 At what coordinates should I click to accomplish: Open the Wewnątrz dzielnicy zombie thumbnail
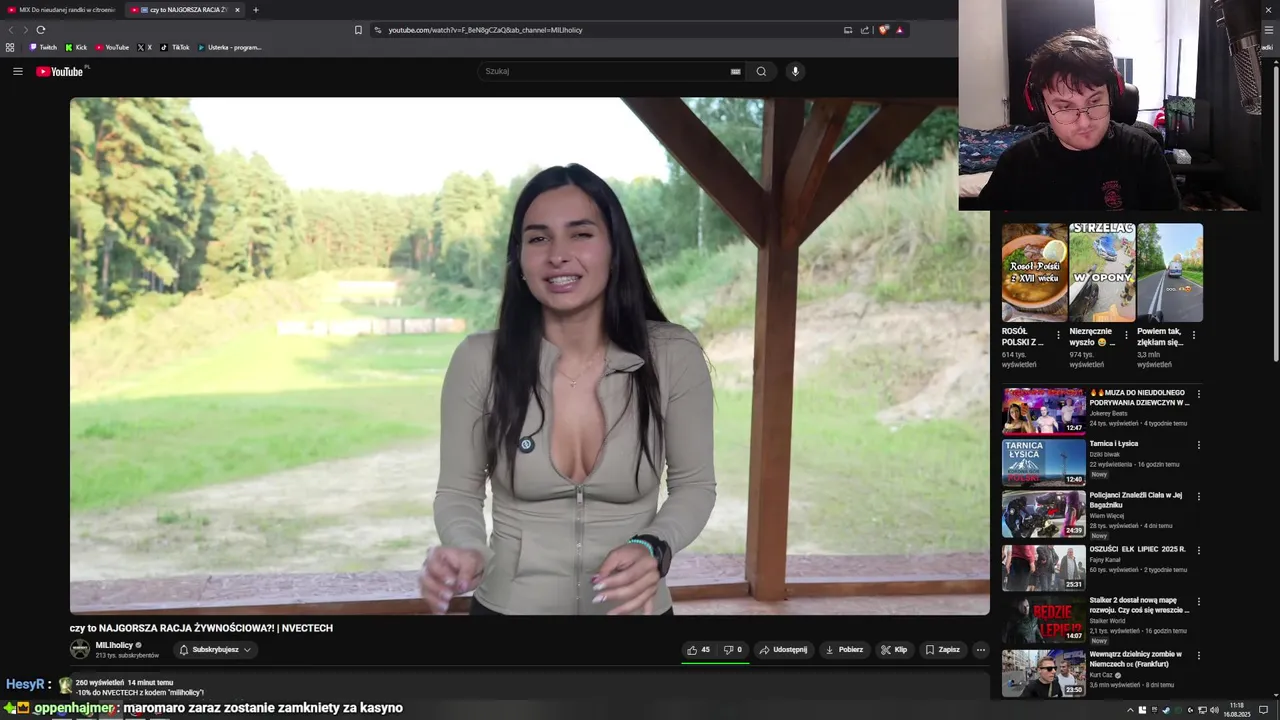click(1044, 673)
